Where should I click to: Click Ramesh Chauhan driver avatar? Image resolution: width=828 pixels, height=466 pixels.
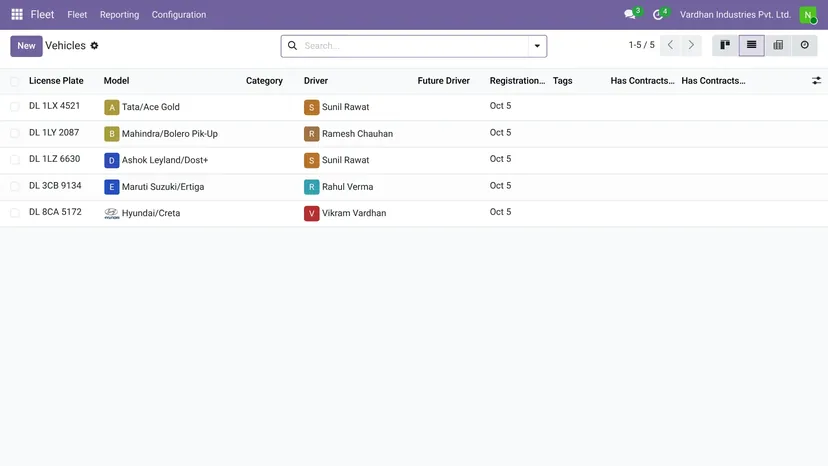[x=312, y=134]
